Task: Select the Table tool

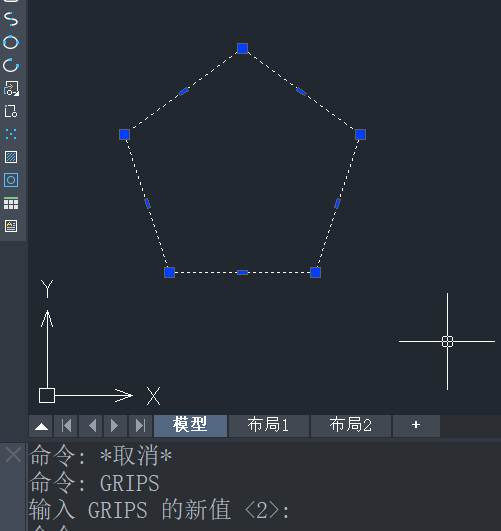Action: click(11, 203)
